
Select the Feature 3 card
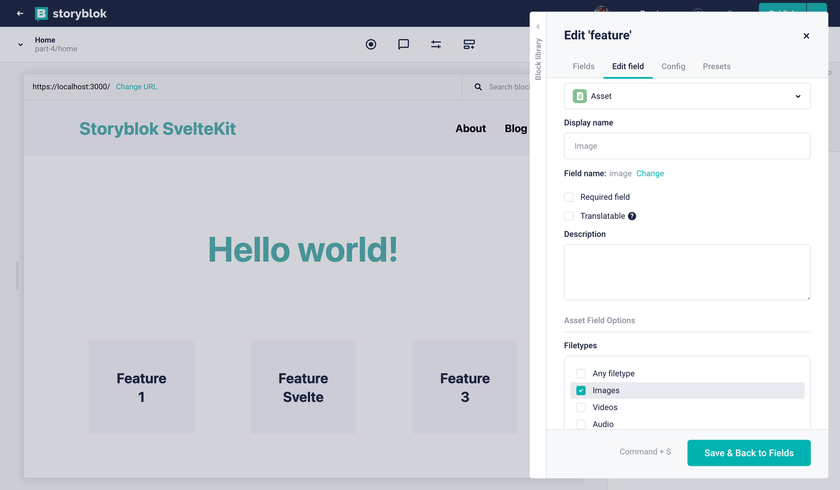[464, 387]
